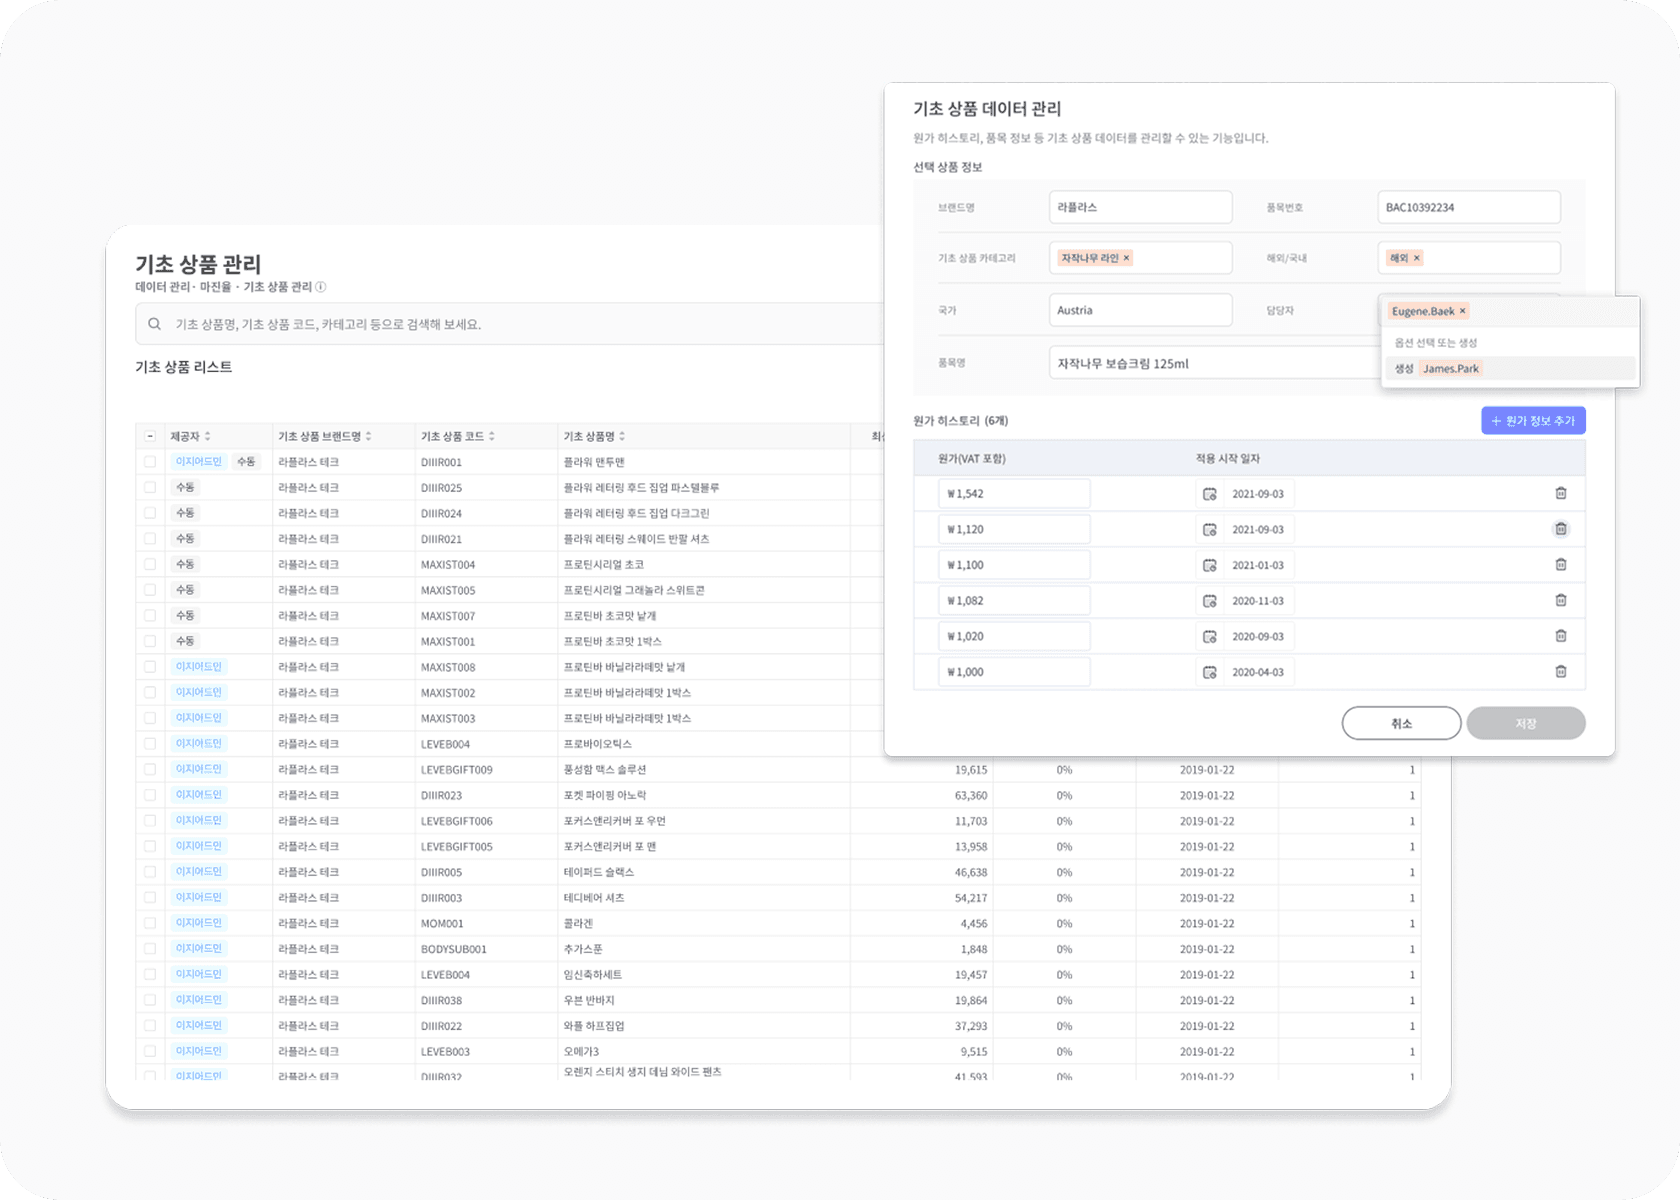
Task: Click the ₩1,542 cost input
Action: pos(1014,494)
